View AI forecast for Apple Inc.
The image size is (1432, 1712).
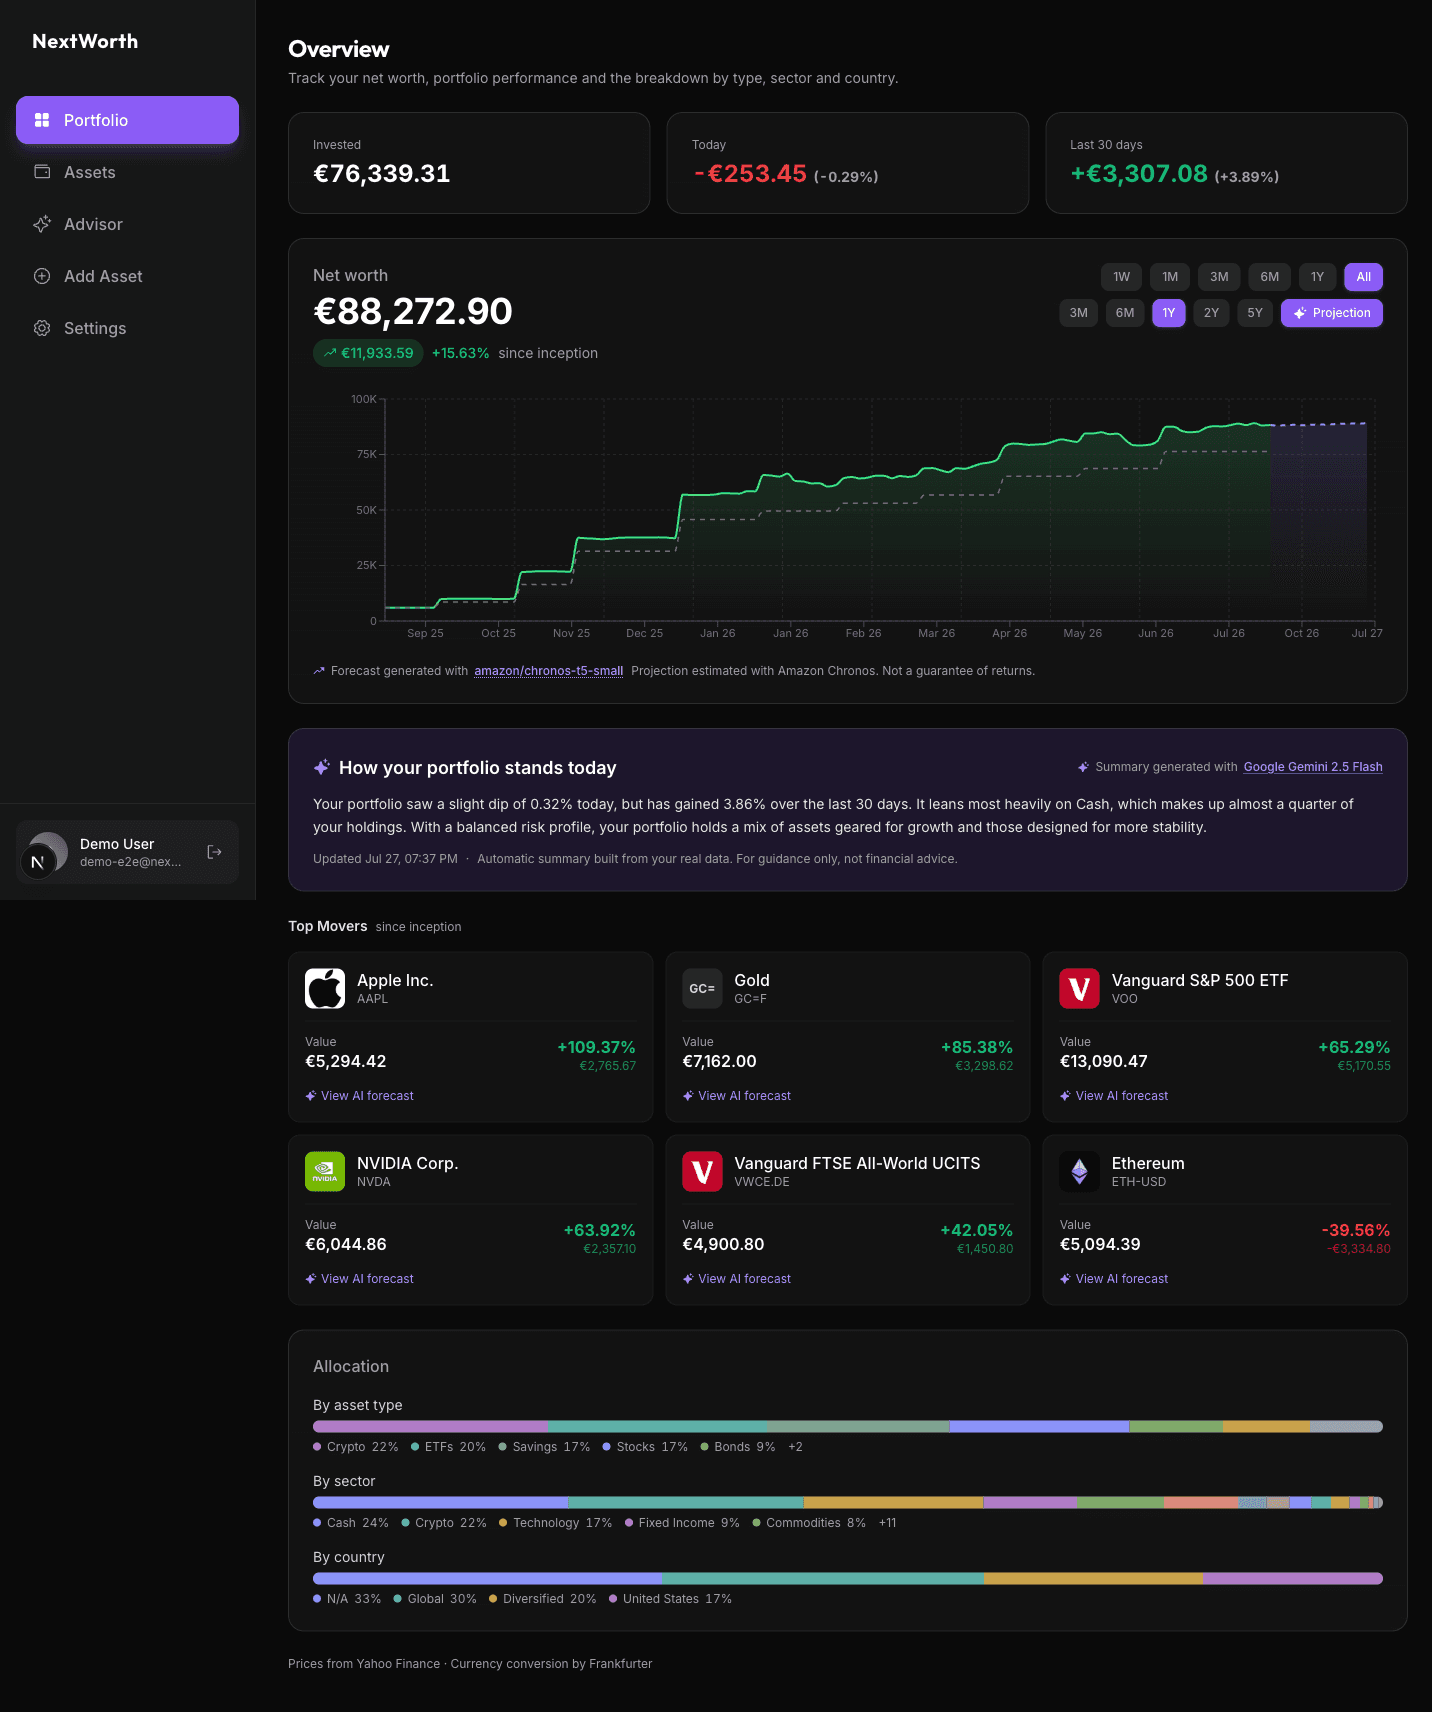pyautogui.click(x=359, y=1096)
